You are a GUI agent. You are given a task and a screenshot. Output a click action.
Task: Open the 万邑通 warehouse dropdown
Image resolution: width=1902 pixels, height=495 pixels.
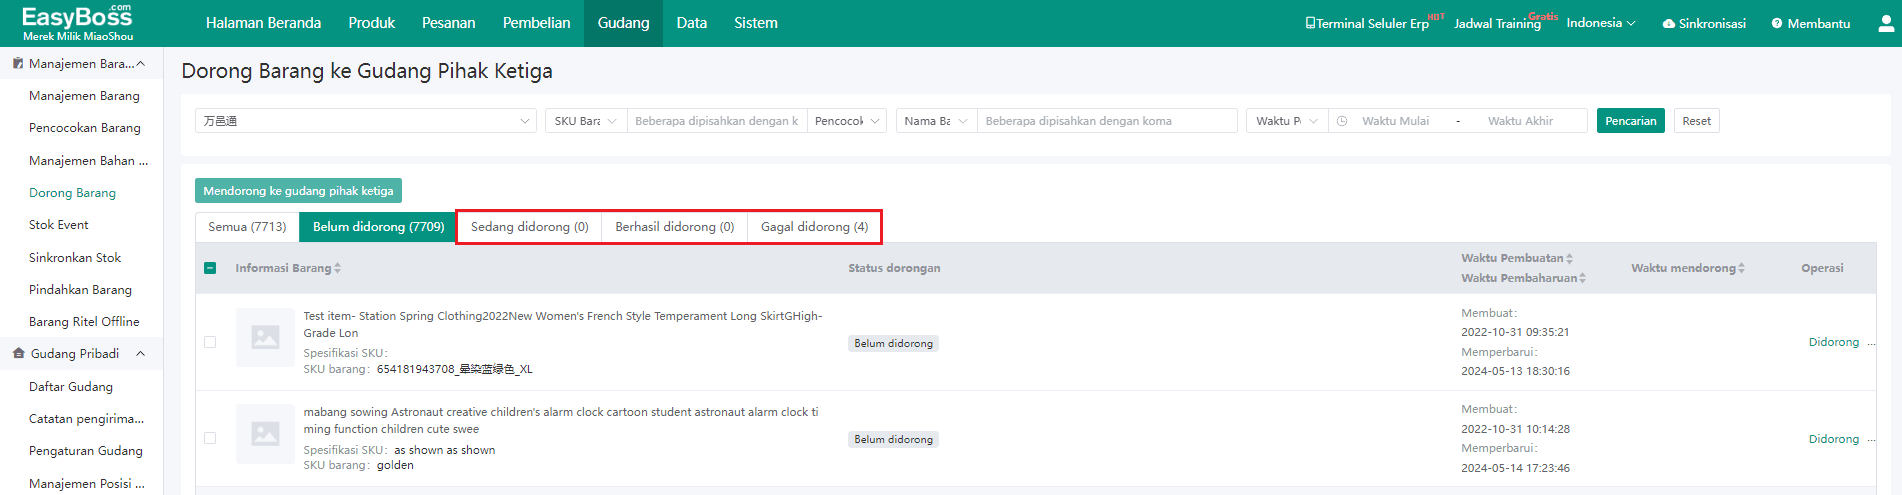366,121
